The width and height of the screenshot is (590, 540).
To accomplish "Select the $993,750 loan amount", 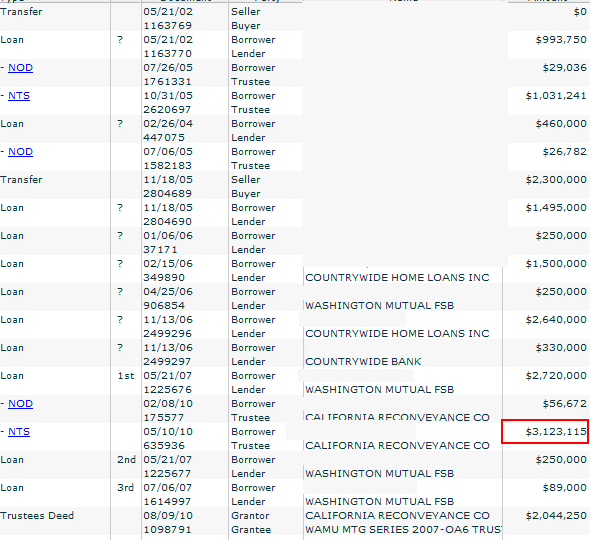I will tap(561, 40).
